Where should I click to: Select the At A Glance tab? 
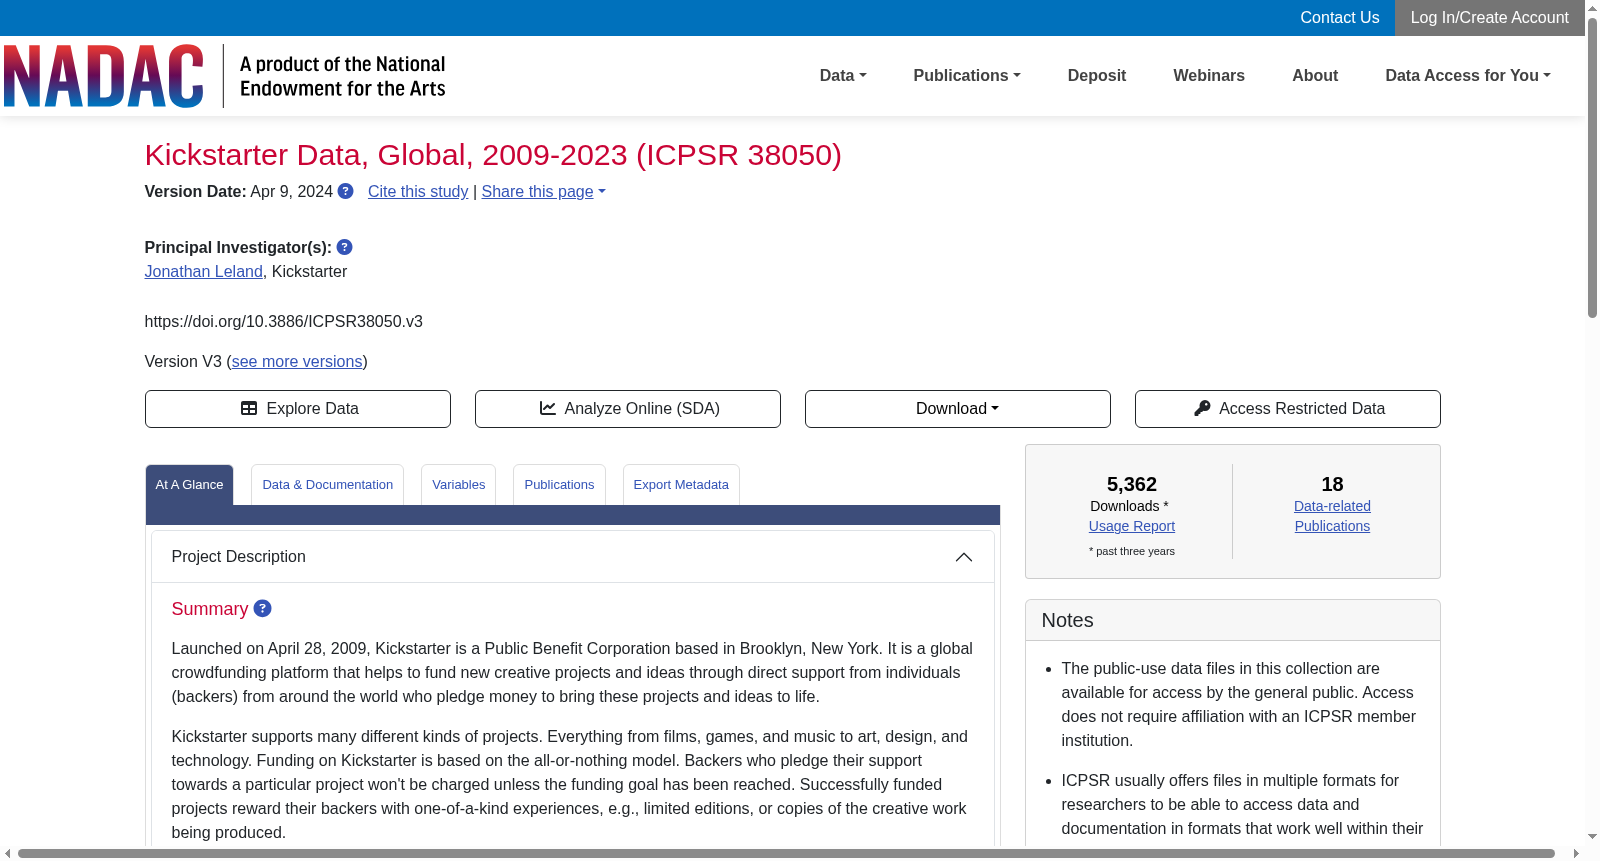[x=189, y=485]
